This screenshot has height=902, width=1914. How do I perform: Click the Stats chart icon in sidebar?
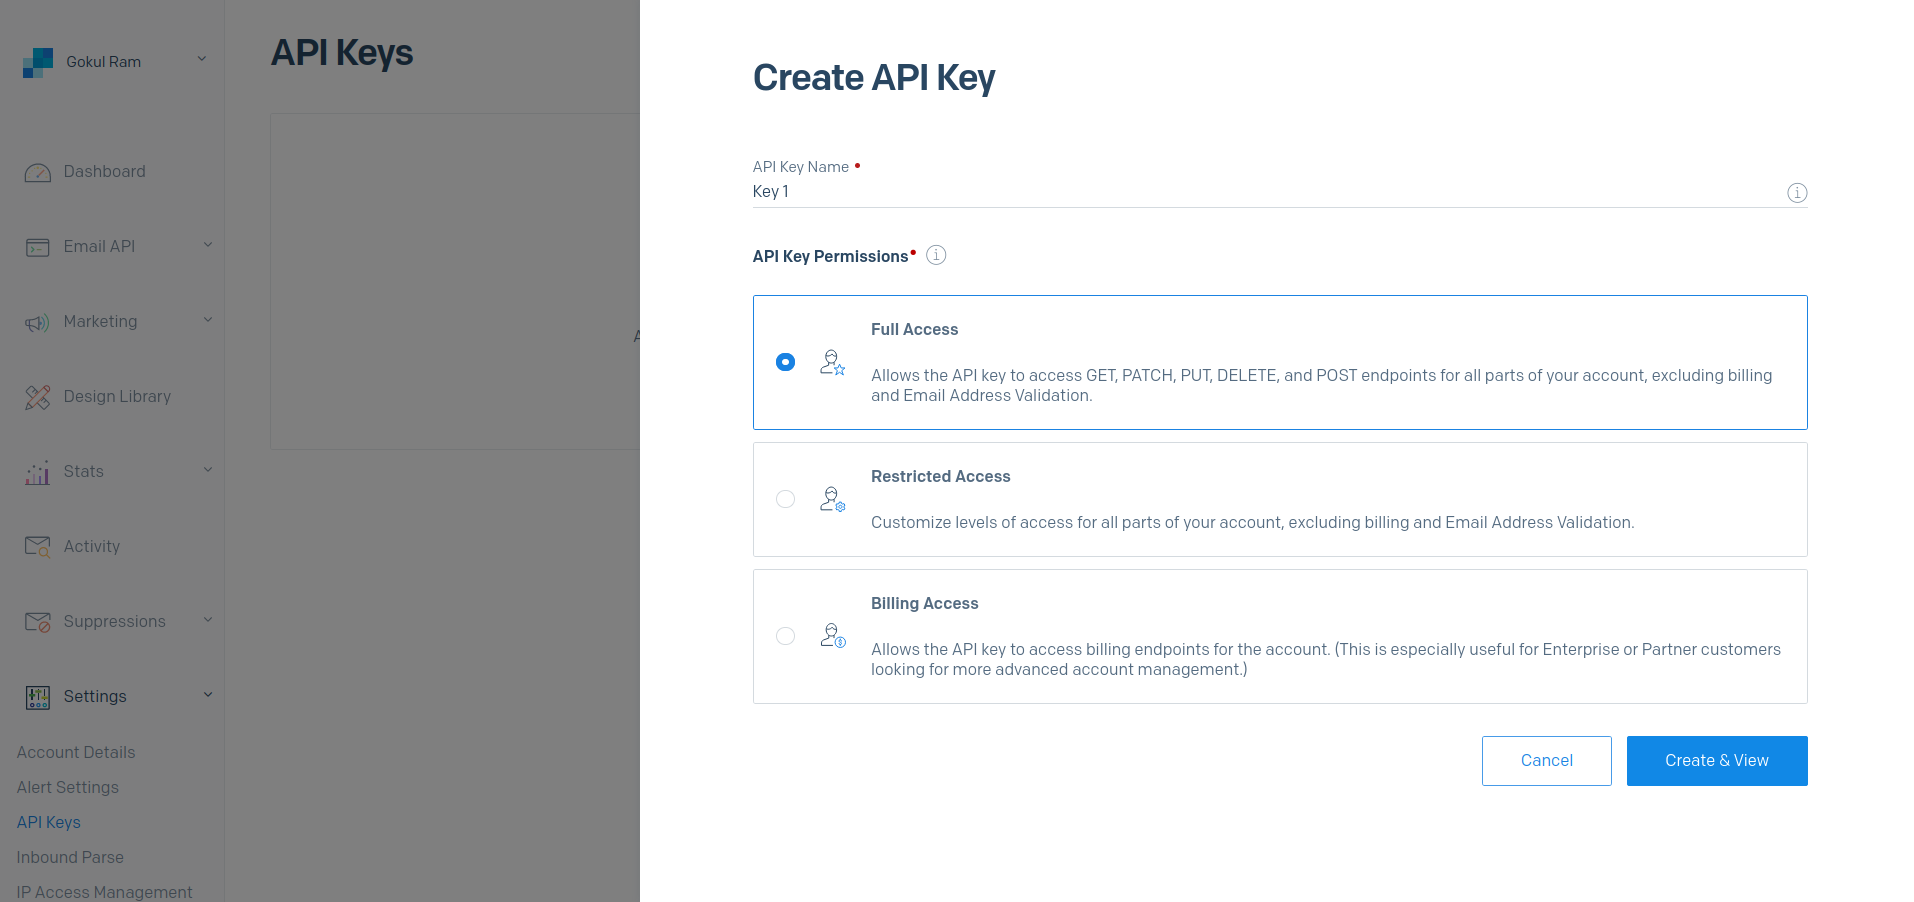click(38, 472)
